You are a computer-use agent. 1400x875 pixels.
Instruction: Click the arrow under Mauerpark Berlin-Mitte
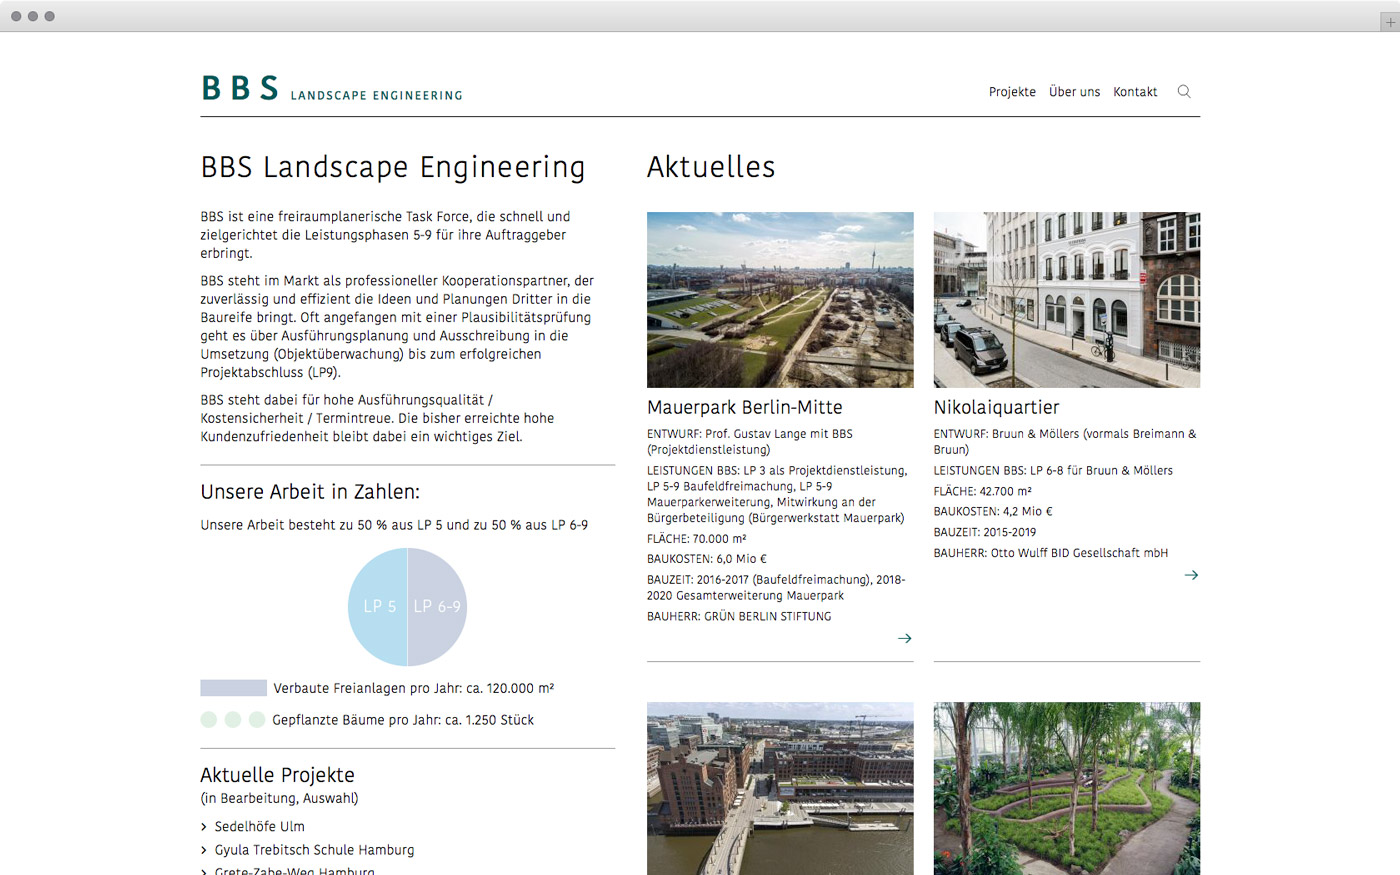click(x=905, y=638)
